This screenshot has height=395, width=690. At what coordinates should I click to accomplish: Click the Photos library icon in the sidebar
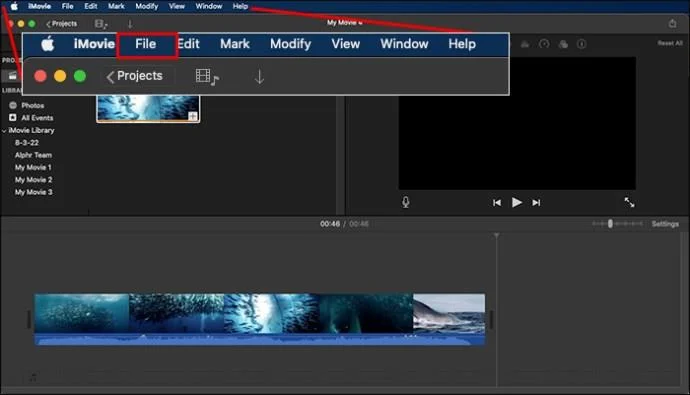pos(13,106)
